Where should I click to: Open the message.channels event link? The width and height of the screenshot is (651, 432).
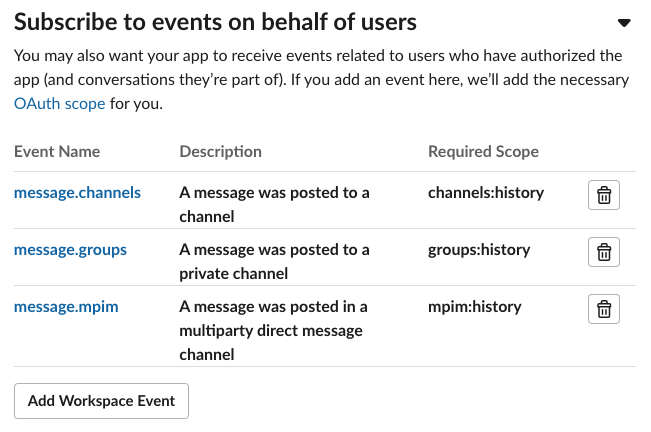77,192
